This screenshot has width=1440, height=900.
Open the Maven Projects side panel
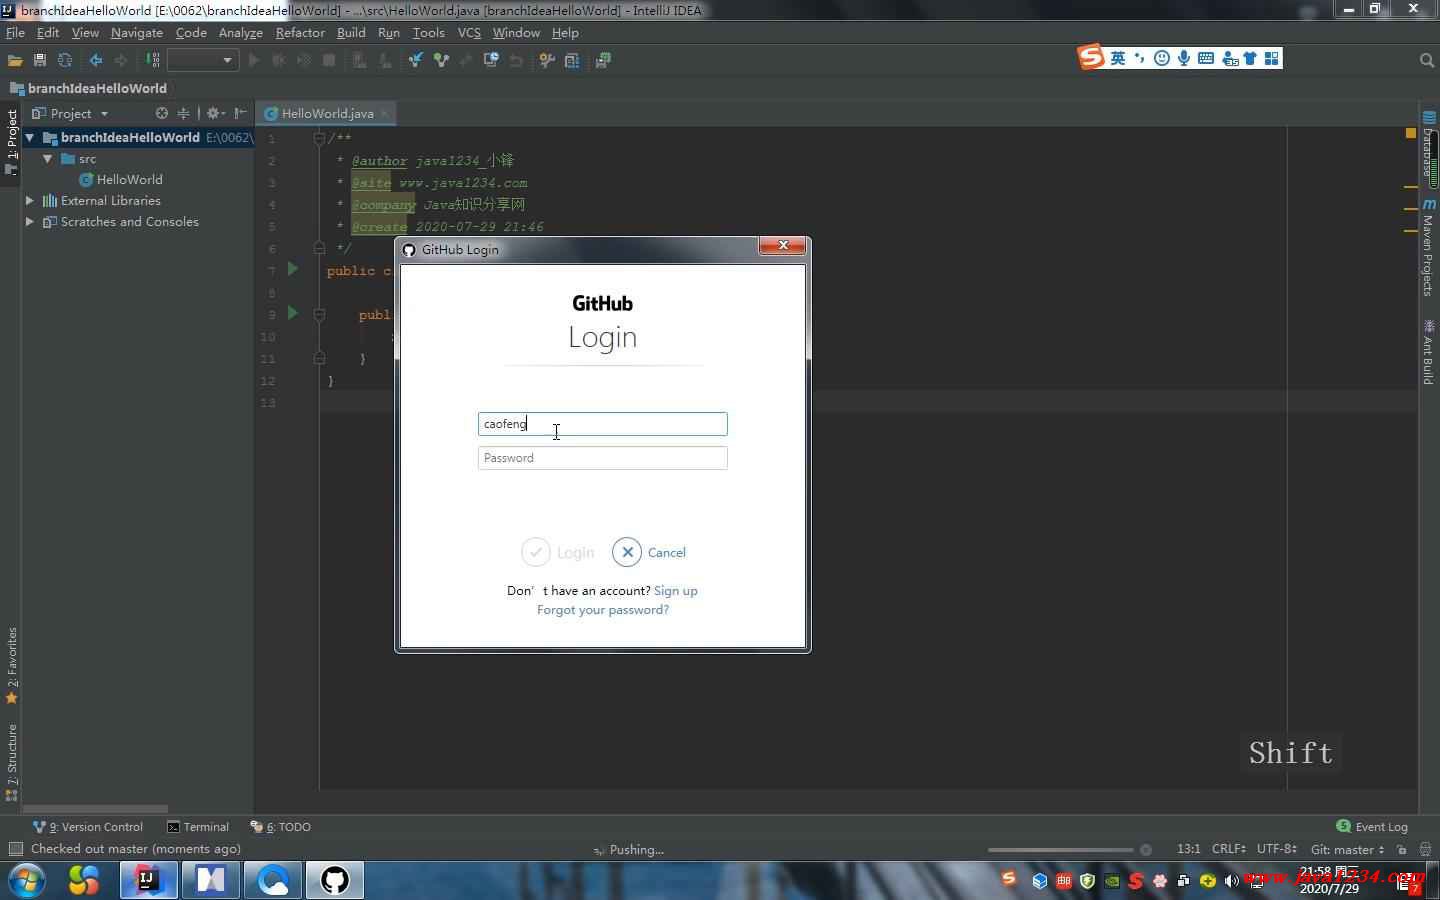[1428, 247]
